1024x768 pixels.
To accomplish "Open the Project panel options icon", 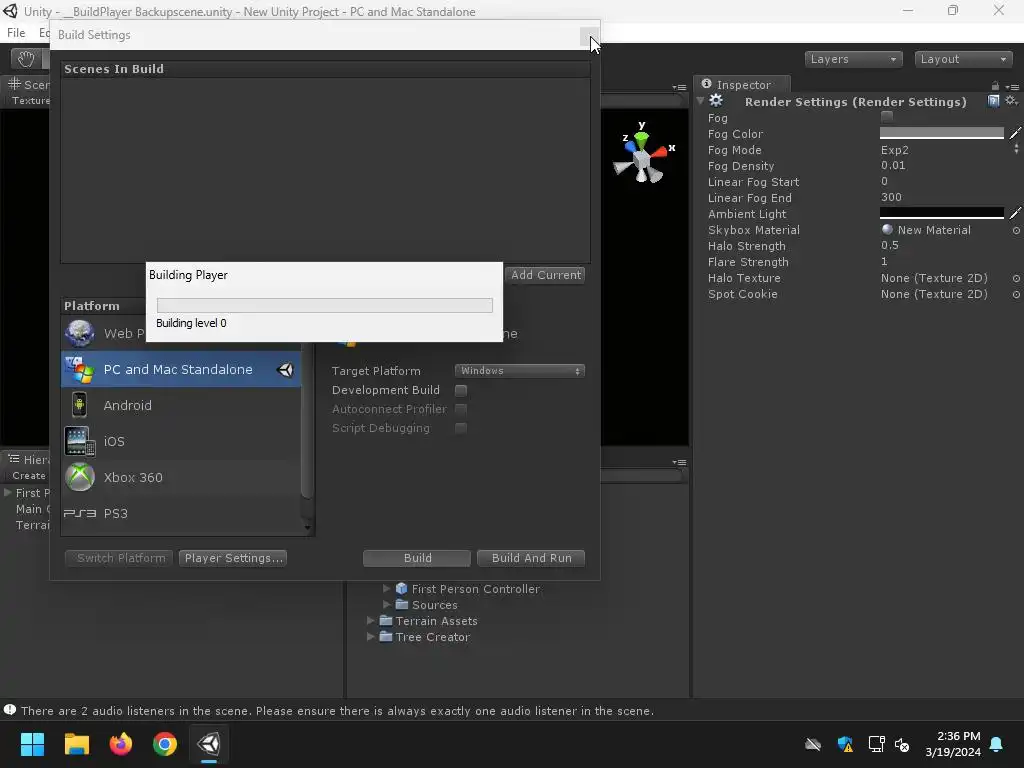I will point(679,462).
